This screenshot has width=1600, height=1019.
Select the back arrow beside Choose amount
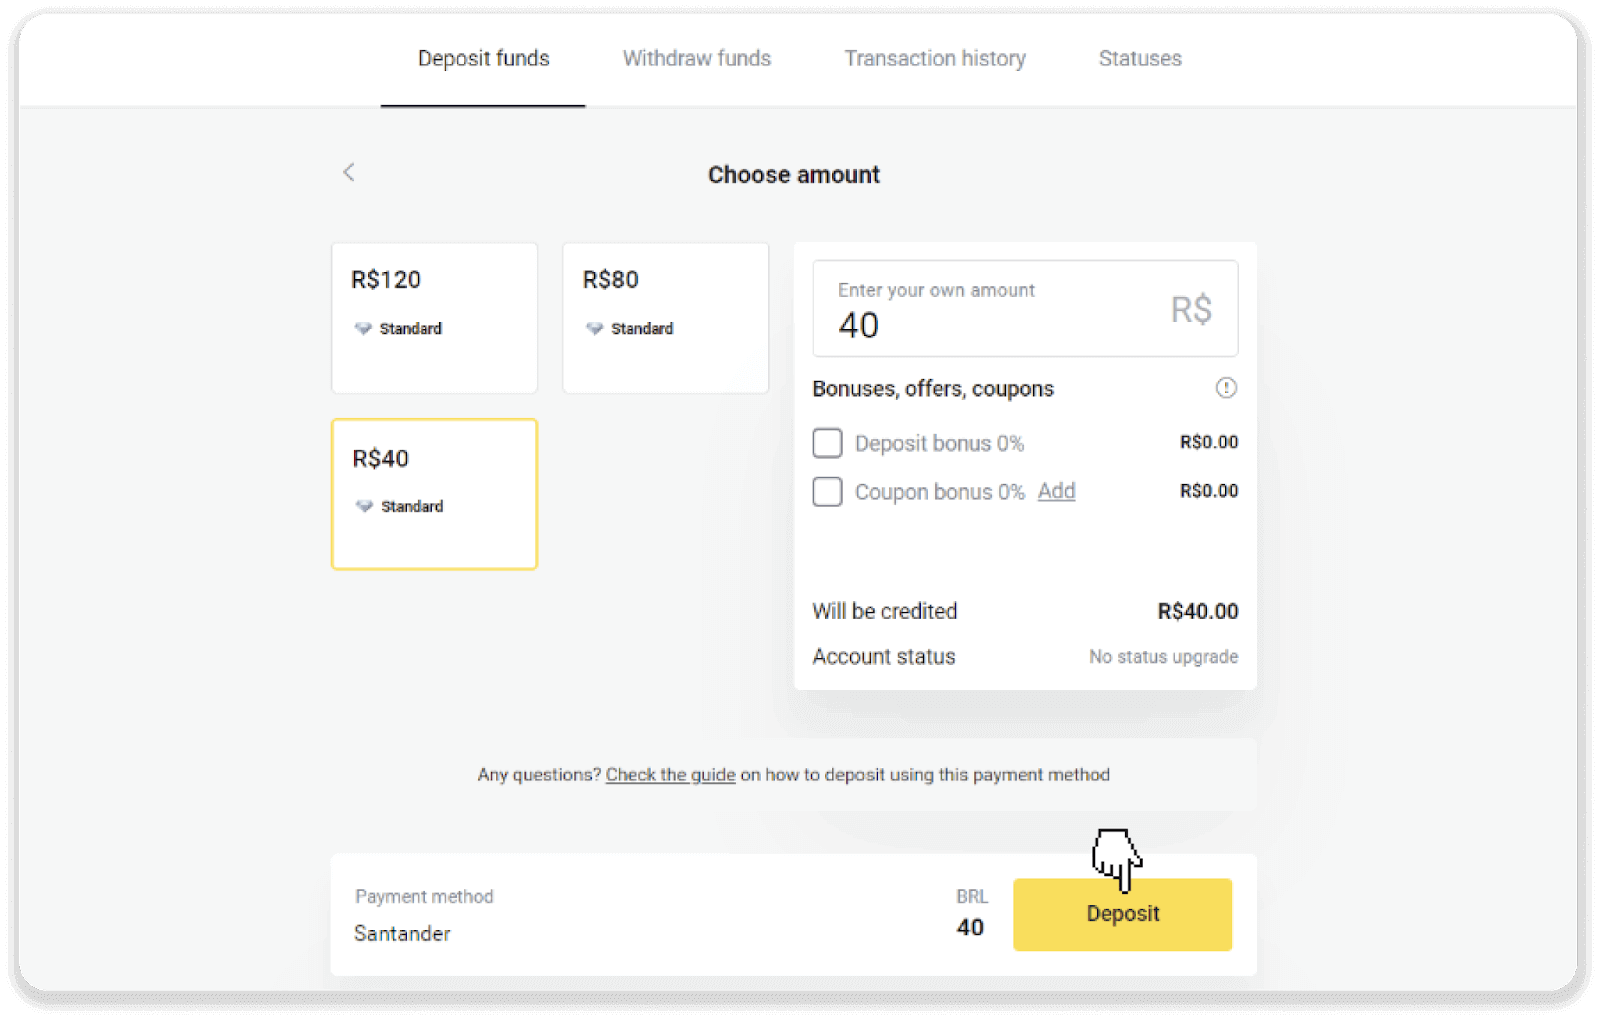click(x=348, y=172)
